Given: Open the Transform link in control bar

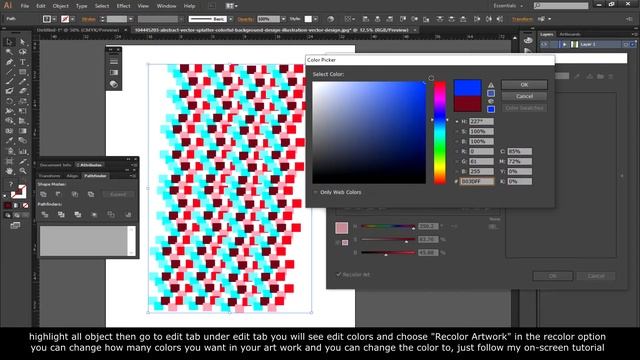Looking at the screenshot, I should 522,19.
